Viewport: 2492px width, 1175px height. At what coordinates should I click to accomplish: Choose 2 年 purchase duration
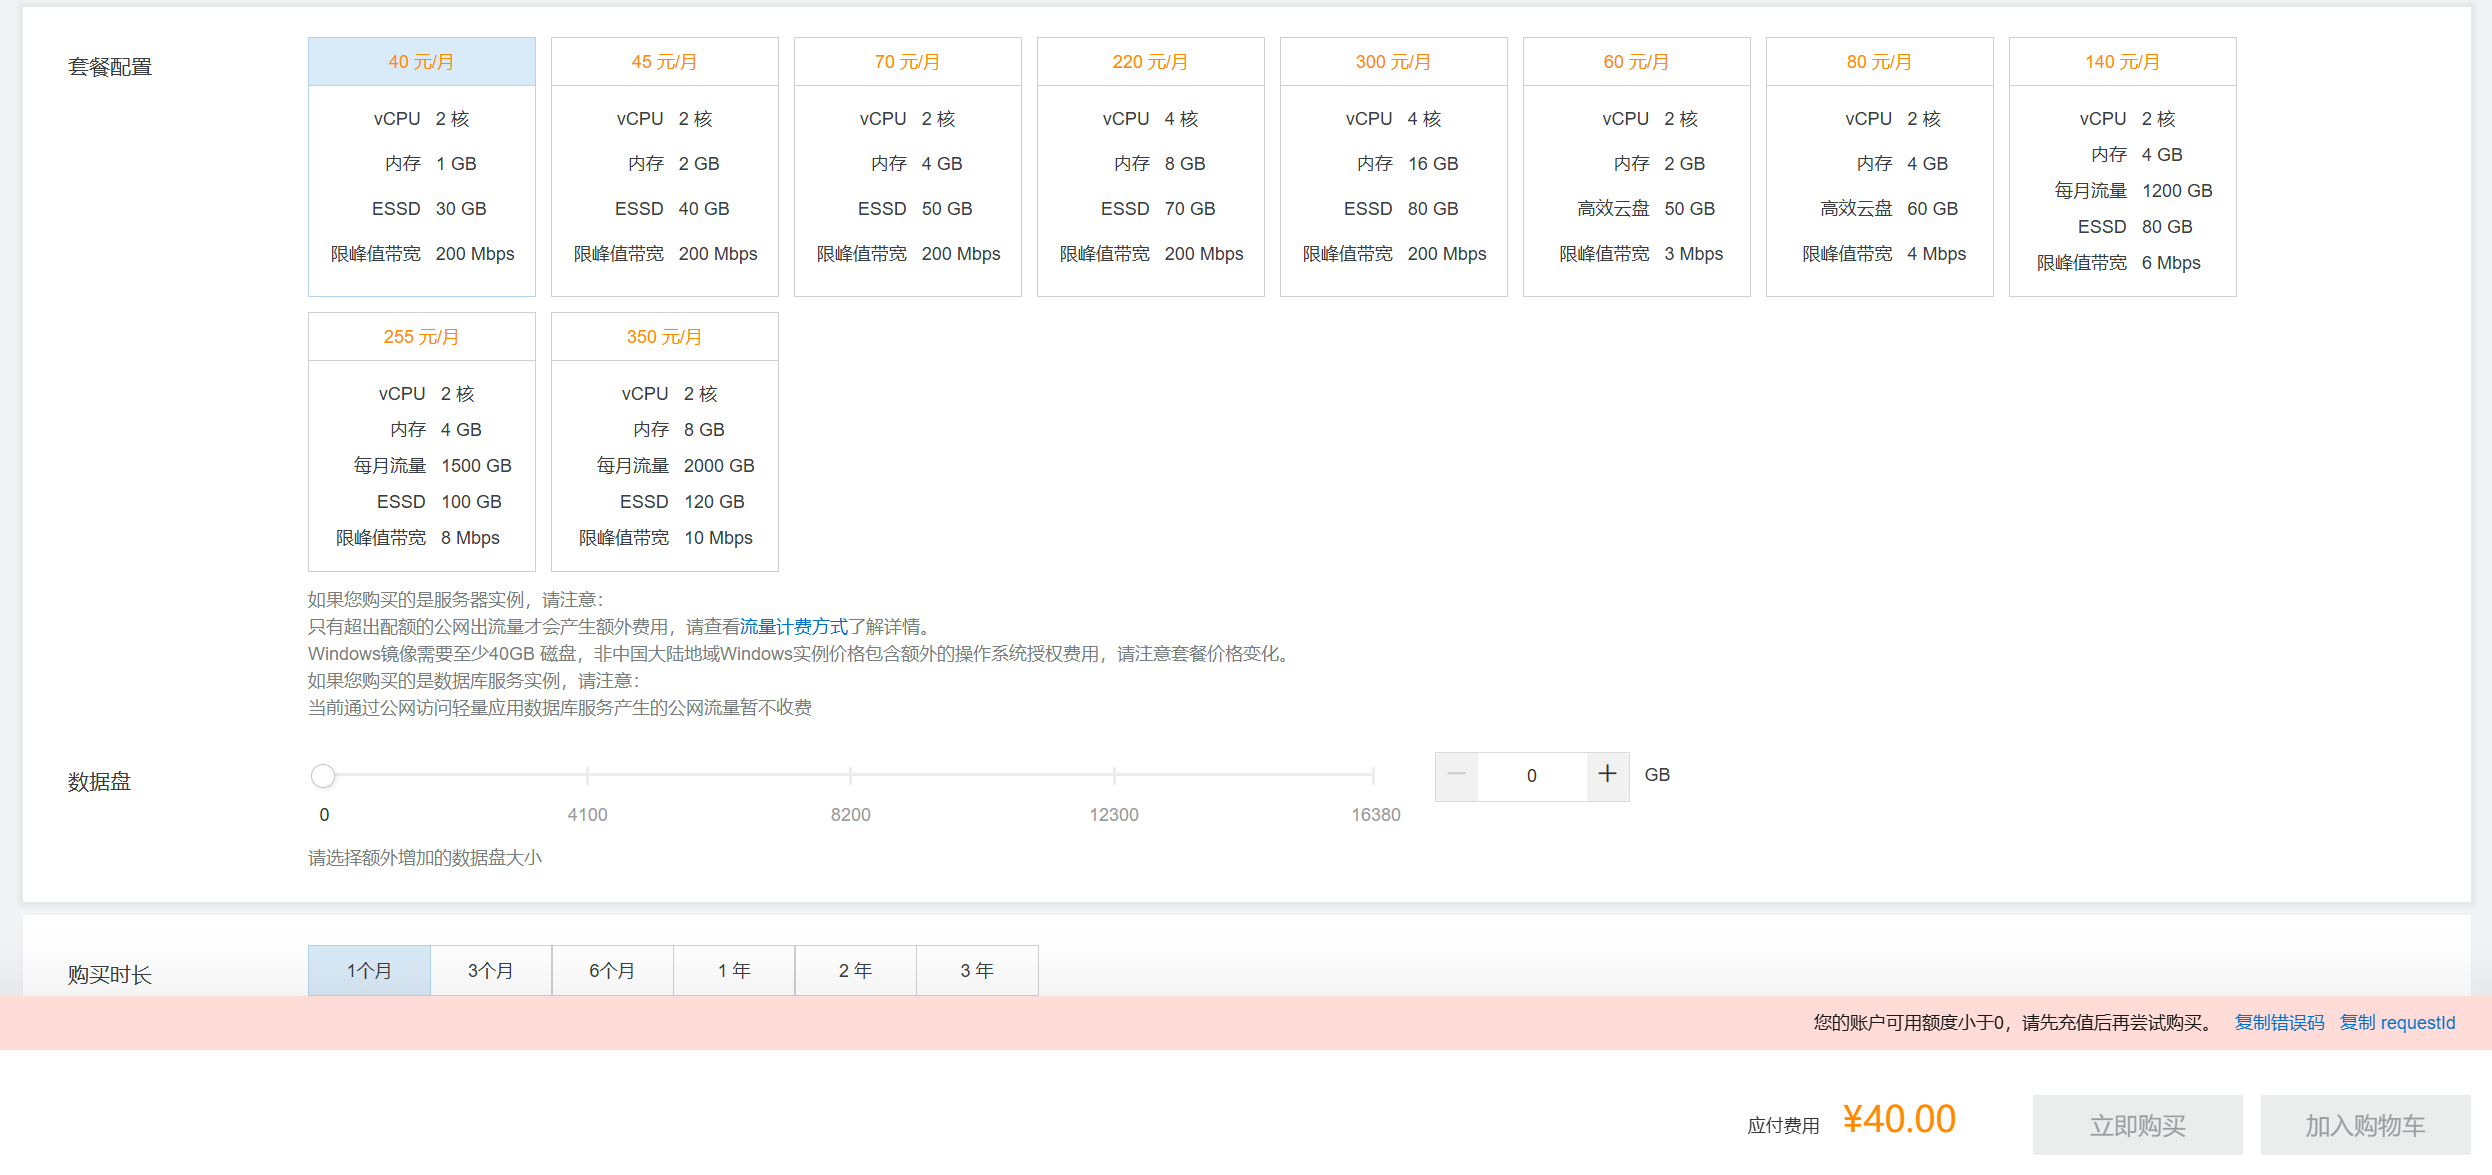(855, 970)
